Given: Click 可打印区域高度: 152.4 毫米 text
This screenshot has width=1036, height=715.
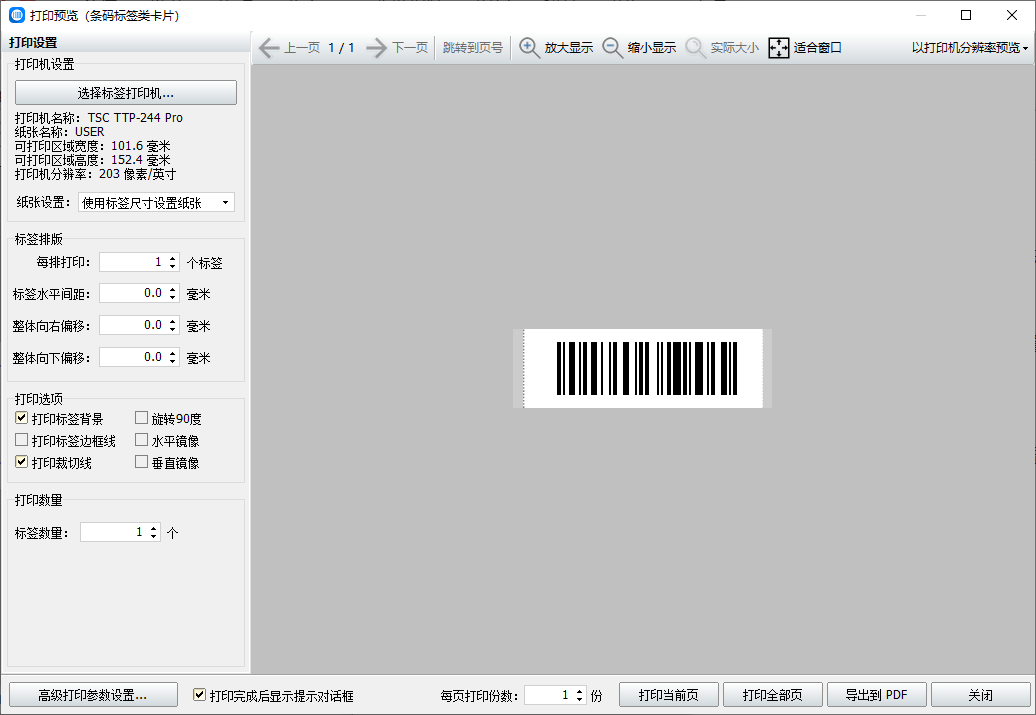Looking at the screenshot, I should click(x=92, y=160).
